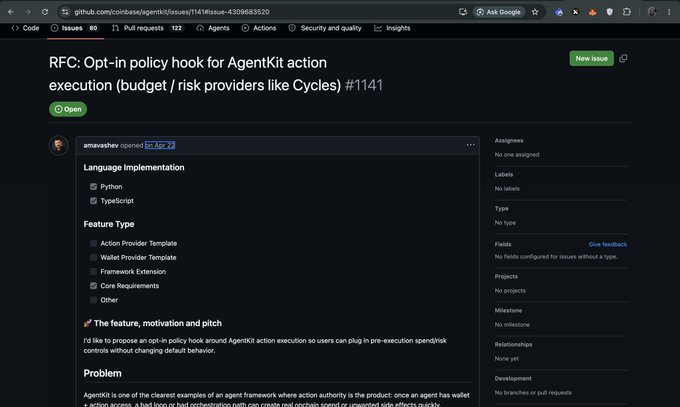Toggle Wallet Provider Template checkbox
Image resolution: width=680 pixels, height=407 pixels.
pyautogui.click(x=93, y=257)
